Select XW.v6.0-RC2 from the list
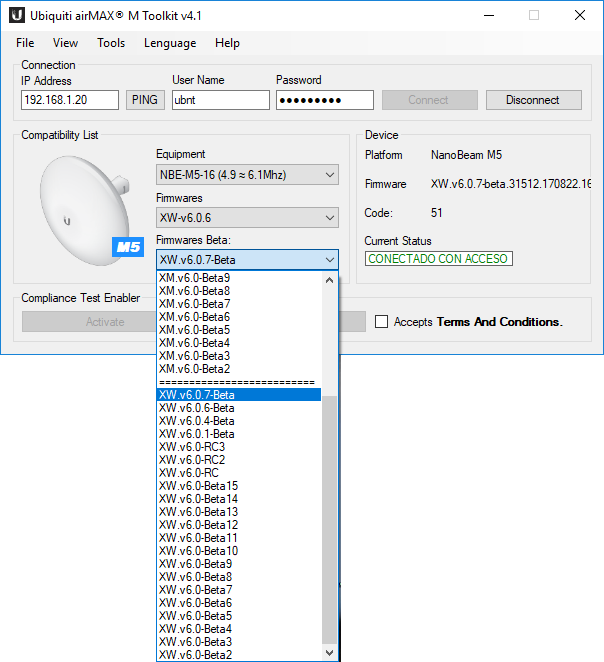The width and height of the screenshot is (604, 662). (x=239, y=460)
